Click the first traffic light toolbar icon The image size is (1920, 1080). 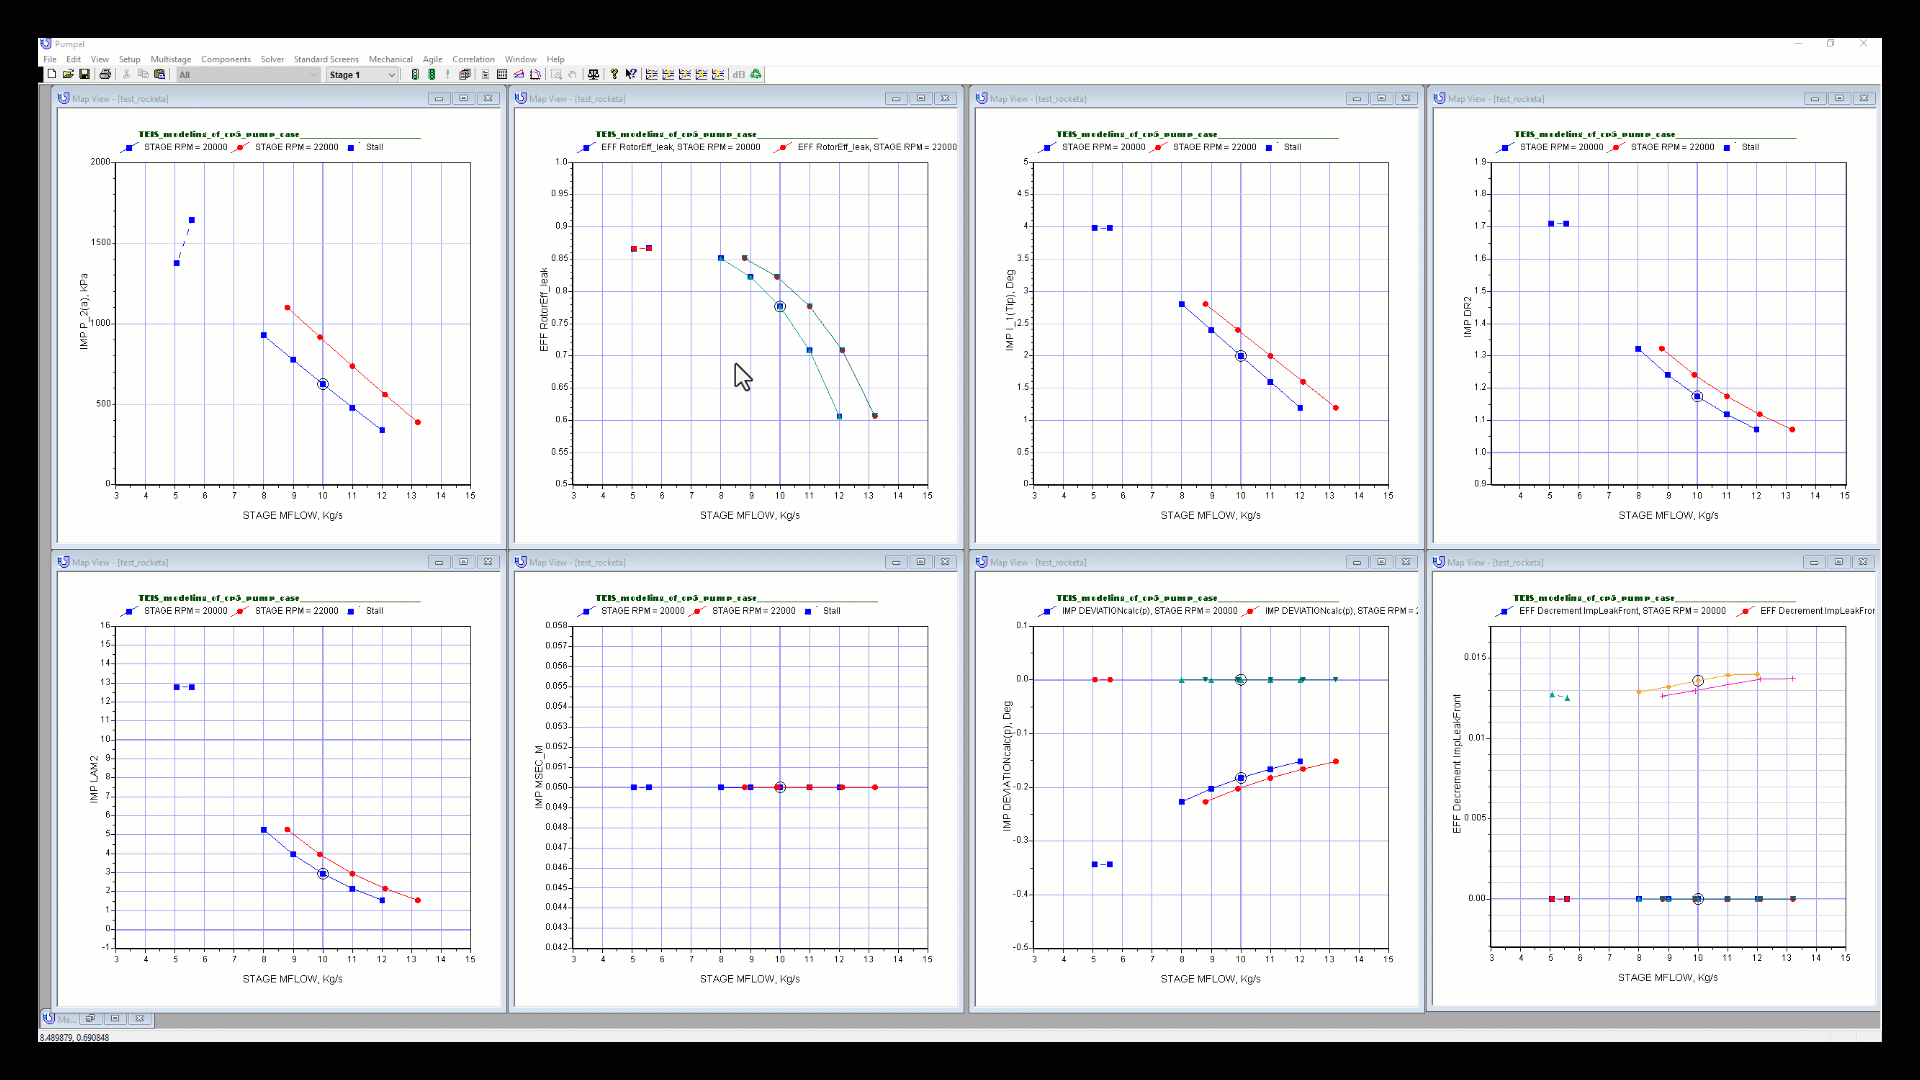(x=415, y=74)
